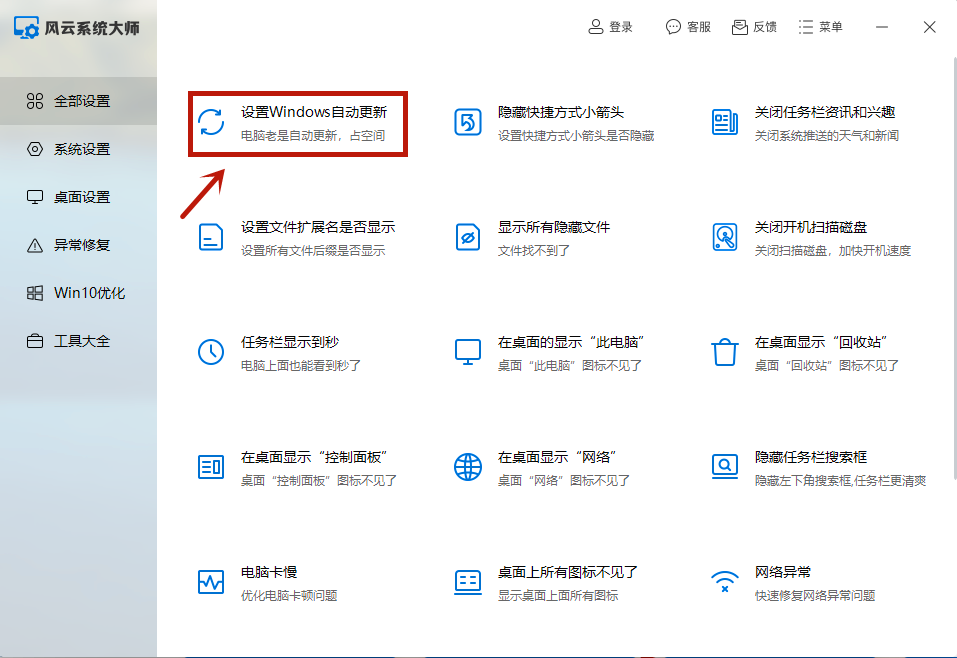This screenshot has height=658, width=957.
Task: Open the 桌面设置 sidebar section
Action: point(78,197)
